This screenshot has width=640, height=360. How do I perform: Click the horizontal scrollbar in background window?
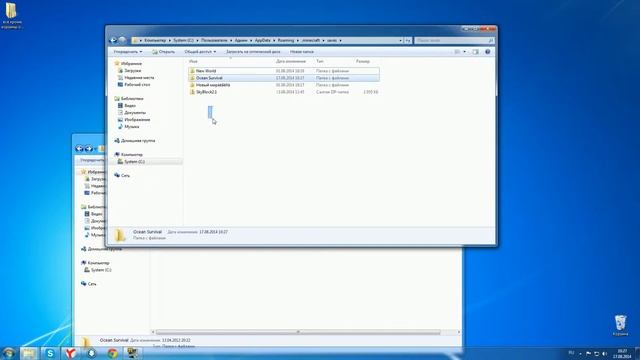[298, 332]
